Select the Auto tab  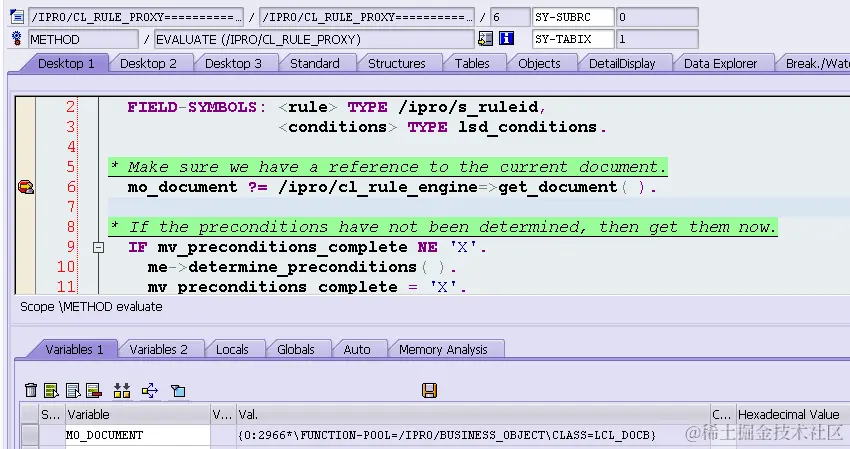357,350
